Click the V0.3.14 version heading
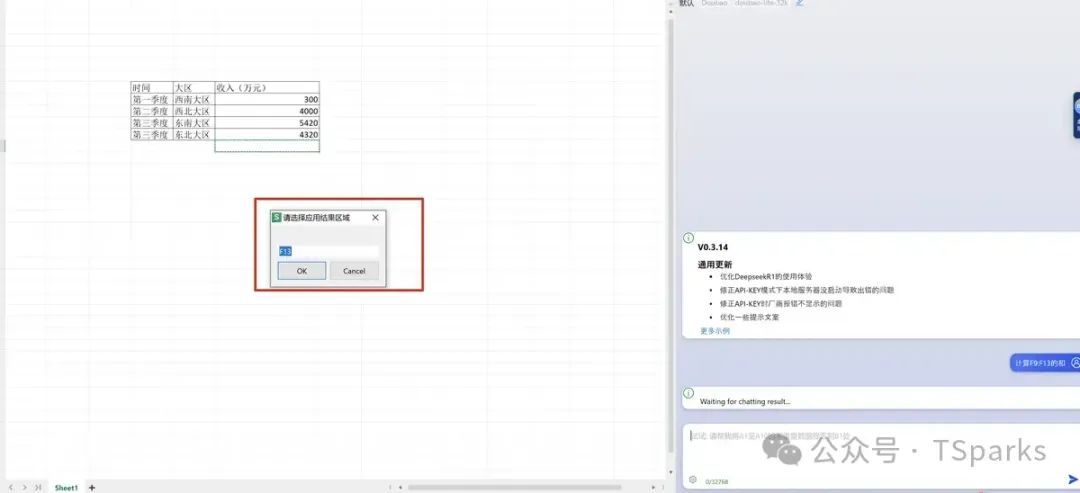Screen dimensions: 1080x493 [x=713, y=247]
